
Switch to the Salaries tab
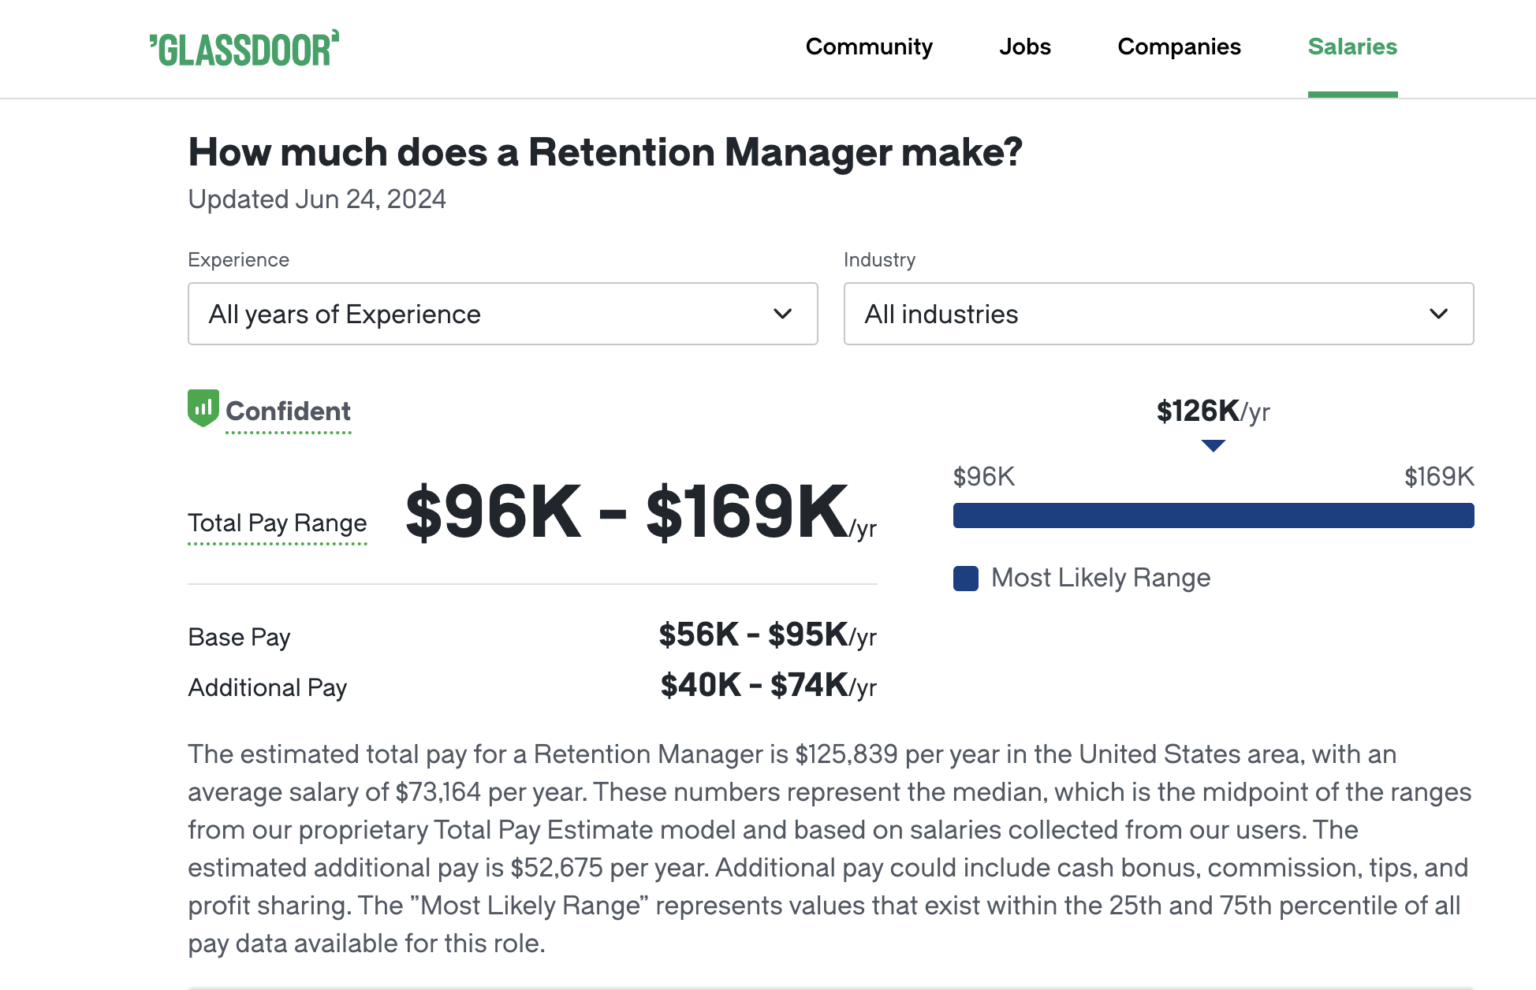pos(1352,47)
